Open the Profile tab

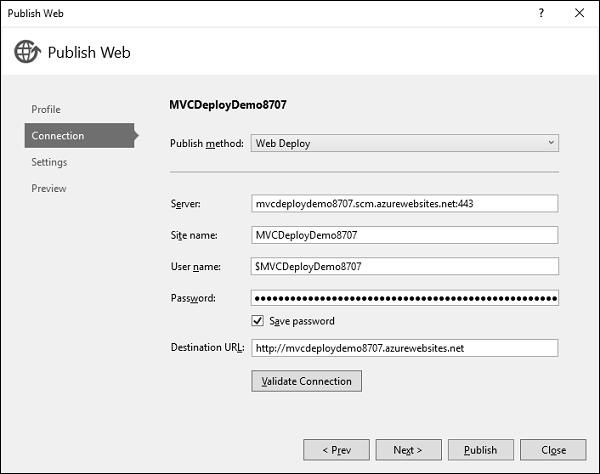coord(46,109)
